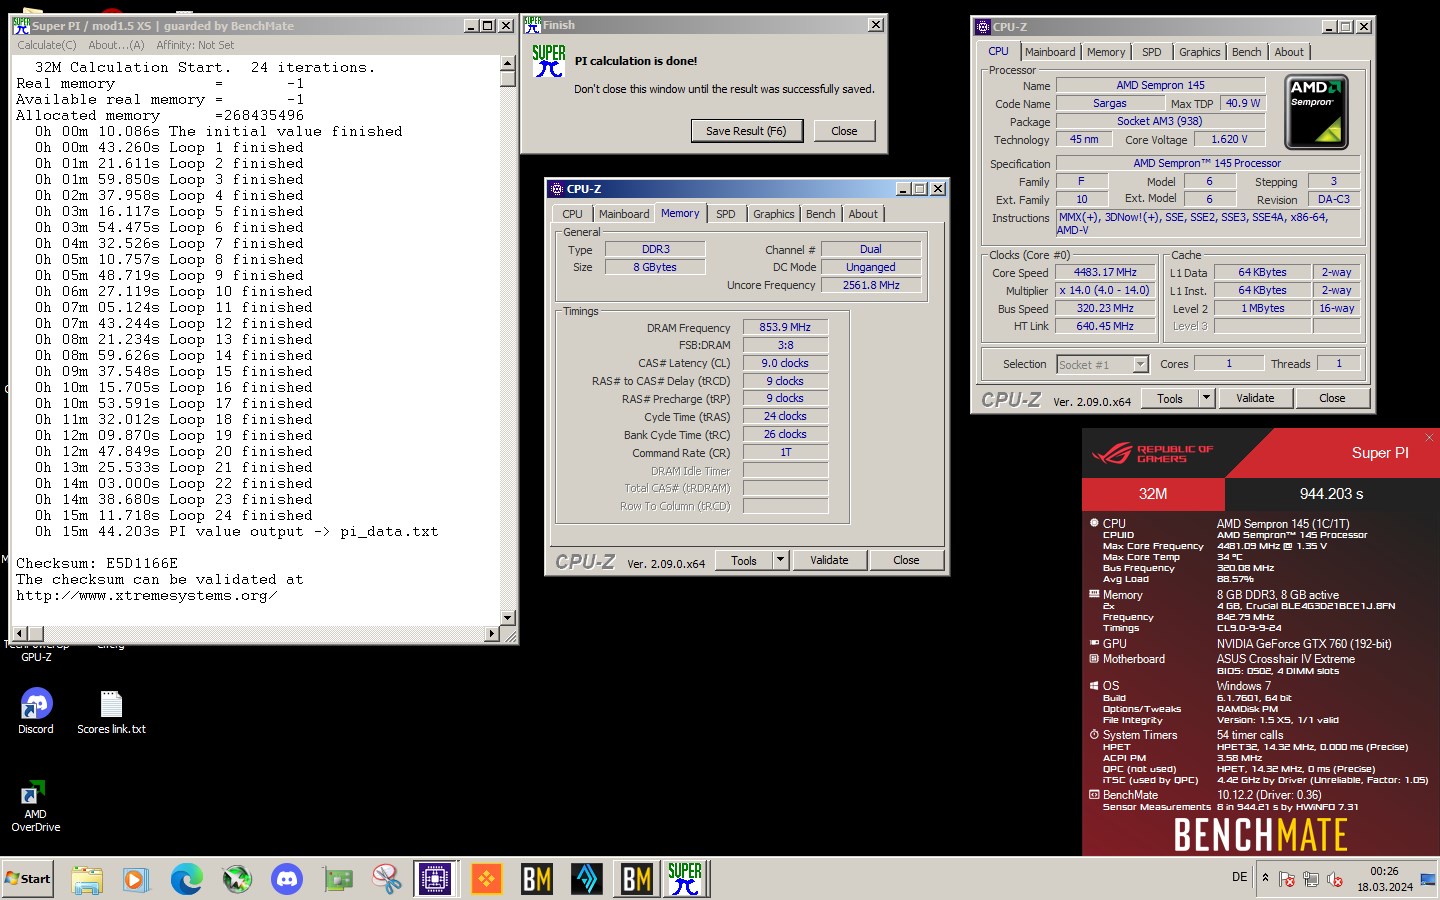
Task: Click the Loop 24 finished line
Action: tap(173, 516)
